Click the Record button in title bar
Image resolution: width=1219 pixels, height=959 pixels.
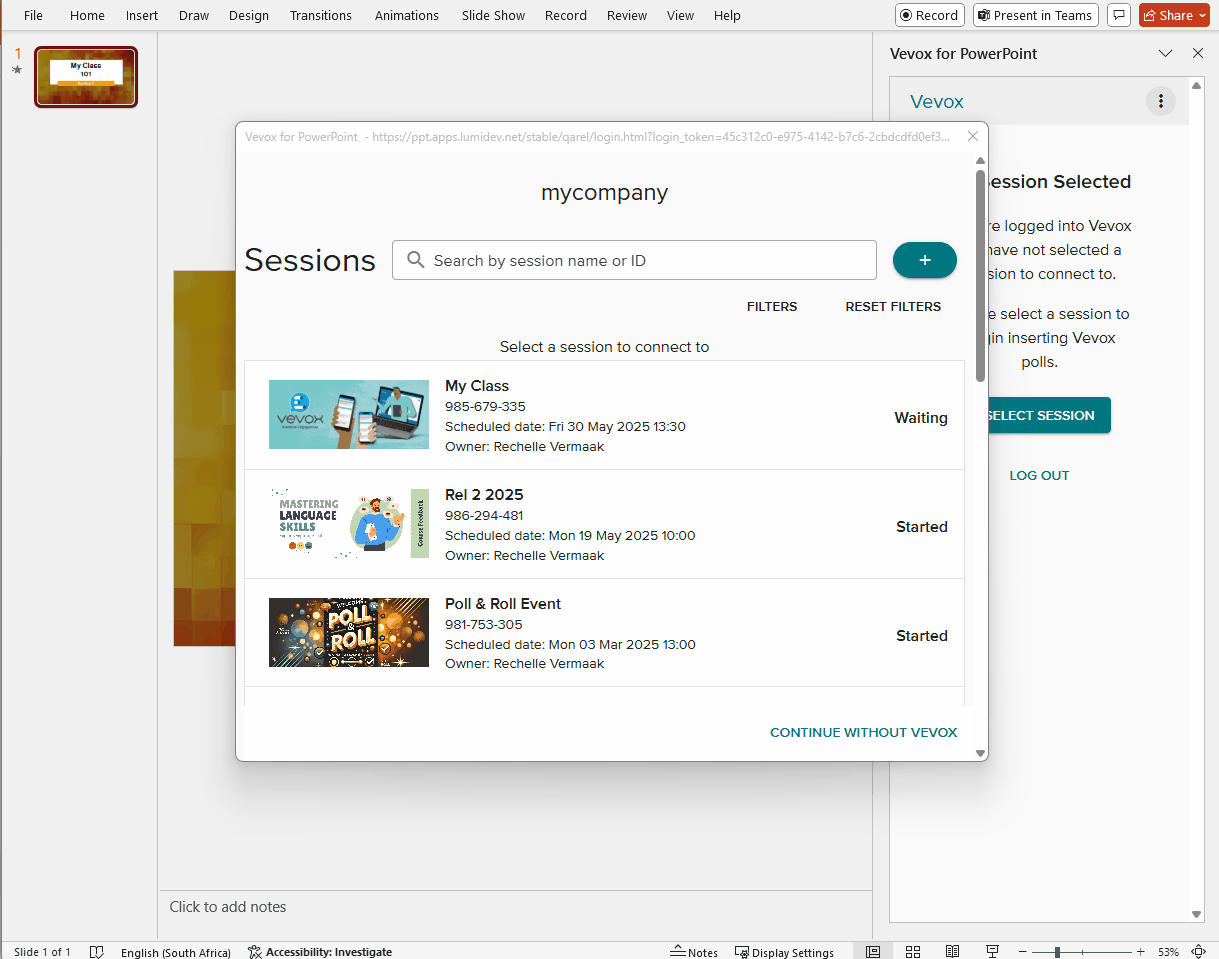(930, 15)
